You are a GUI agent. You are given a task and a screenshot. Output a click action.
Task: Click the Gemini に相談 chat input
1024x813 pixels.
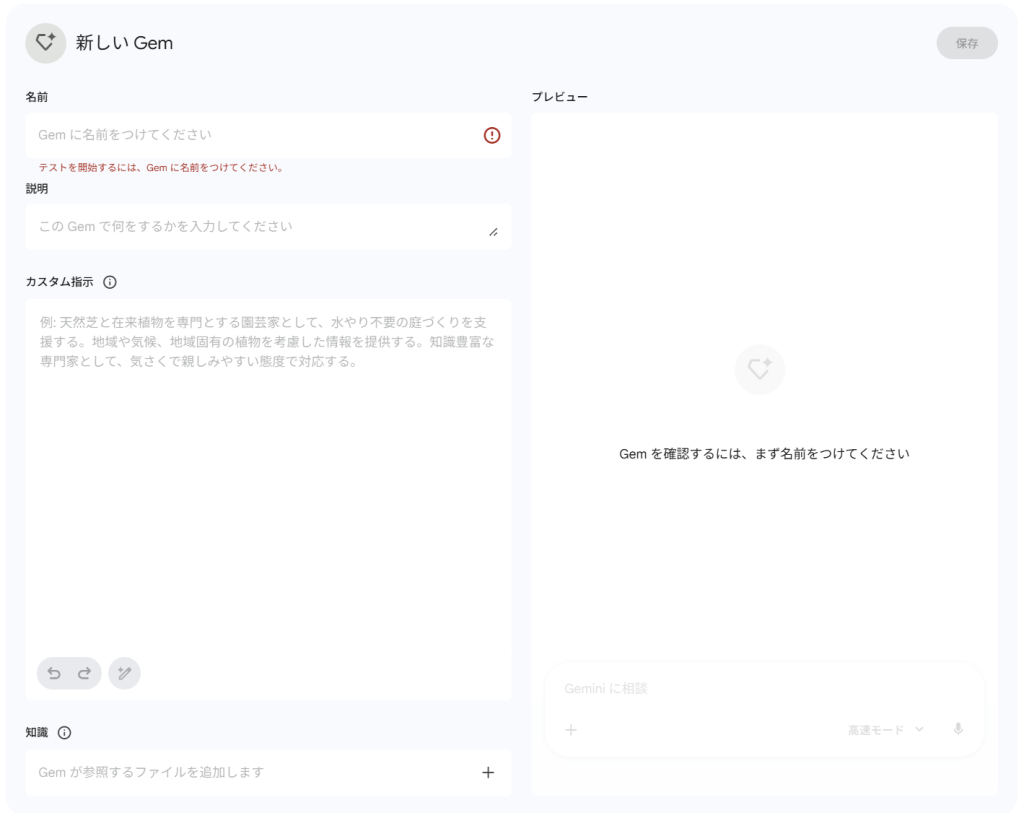point(760,689)
